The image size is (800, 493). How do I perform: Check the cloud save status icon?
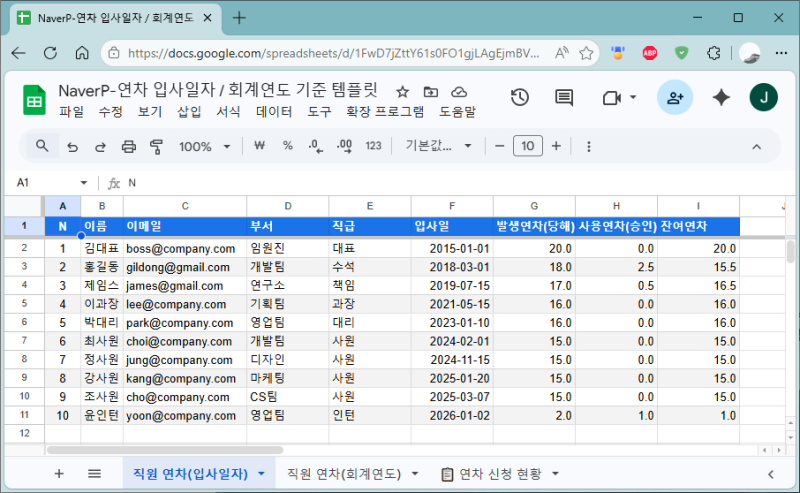pos(459,92)
